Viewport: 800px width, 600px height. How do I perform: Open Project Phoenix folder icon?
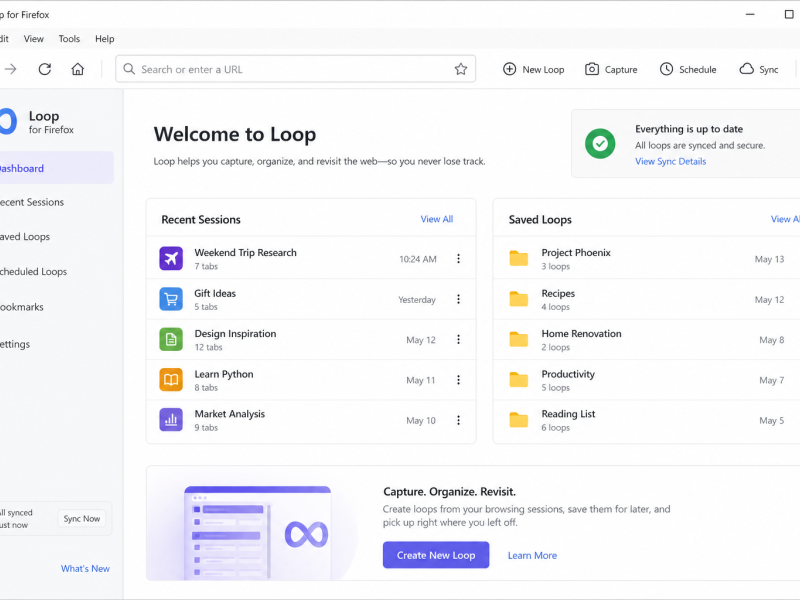(x=519, y=259)
